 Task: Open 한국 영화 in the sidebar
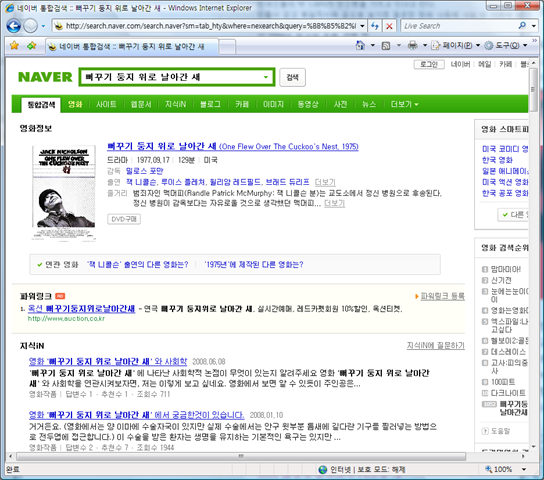point(497,160)
